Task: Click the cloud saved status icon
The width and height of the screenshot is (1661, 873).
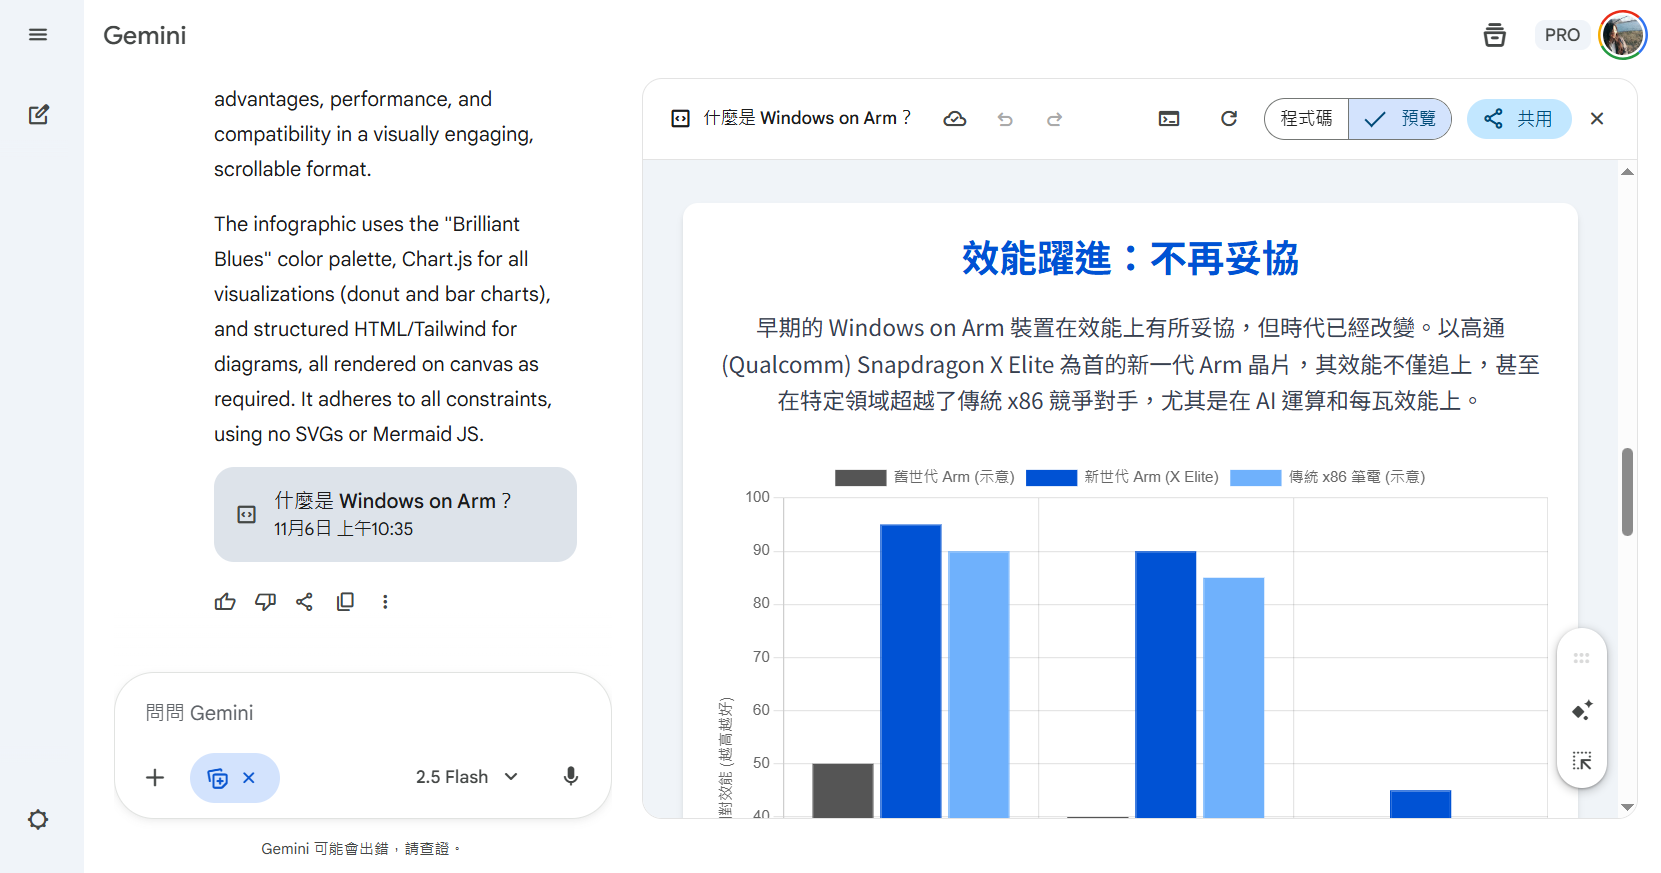Action: pos(955,119)
